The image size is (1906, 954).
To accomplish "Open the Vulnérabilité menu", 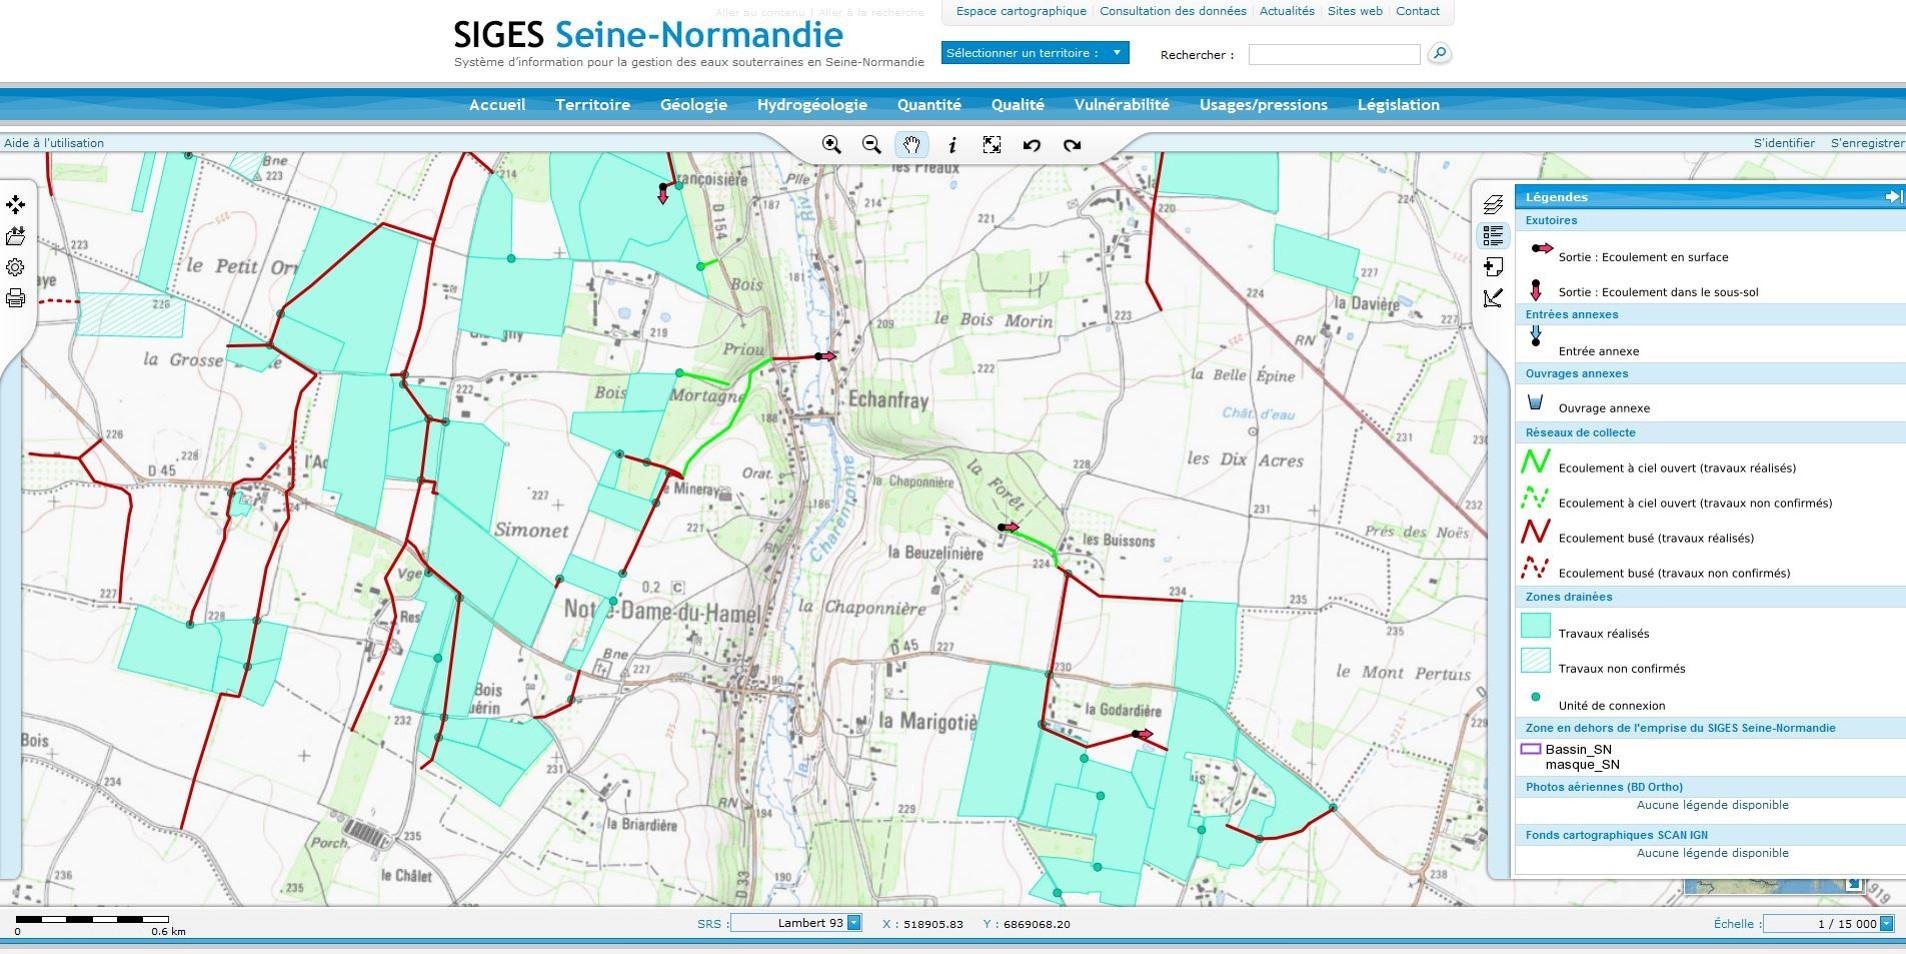I will pyautogui.click(x=1122, y=104).
